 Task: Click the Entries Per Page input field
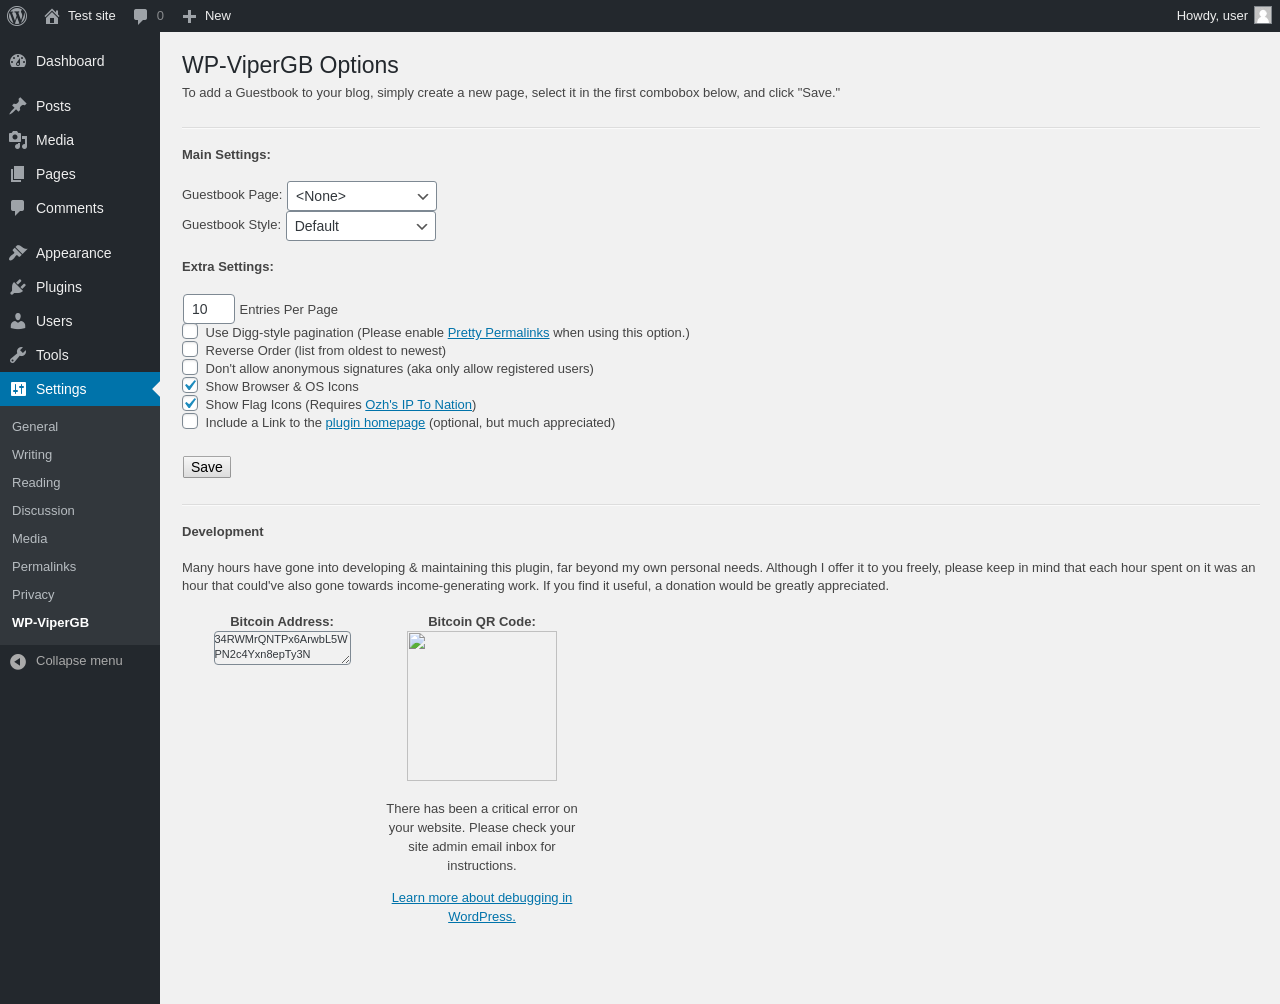(x=209, y=309)
